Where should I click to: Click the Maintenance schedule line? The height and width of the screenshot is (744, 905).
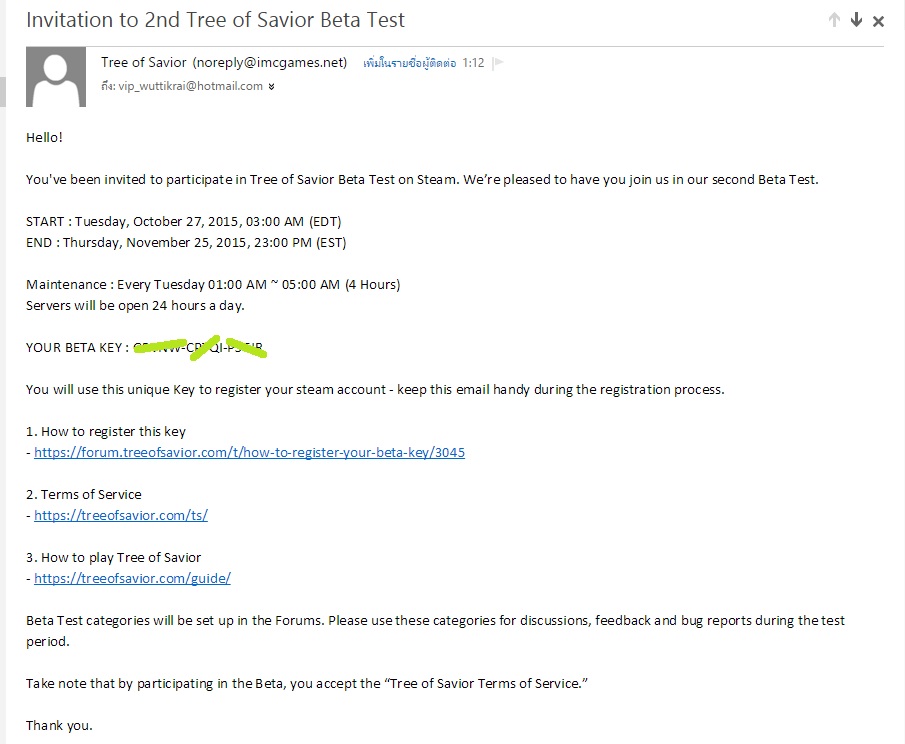coord(213,284)
